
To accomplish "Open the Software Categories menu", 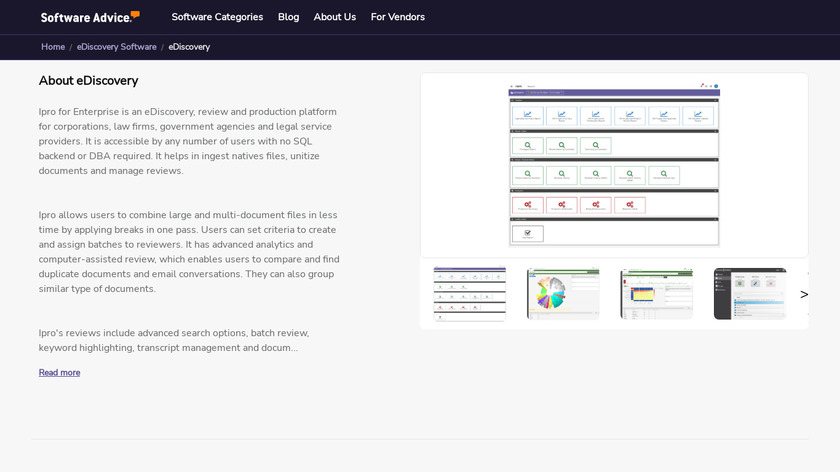I will pyautogui.click(x=217, y=17).
